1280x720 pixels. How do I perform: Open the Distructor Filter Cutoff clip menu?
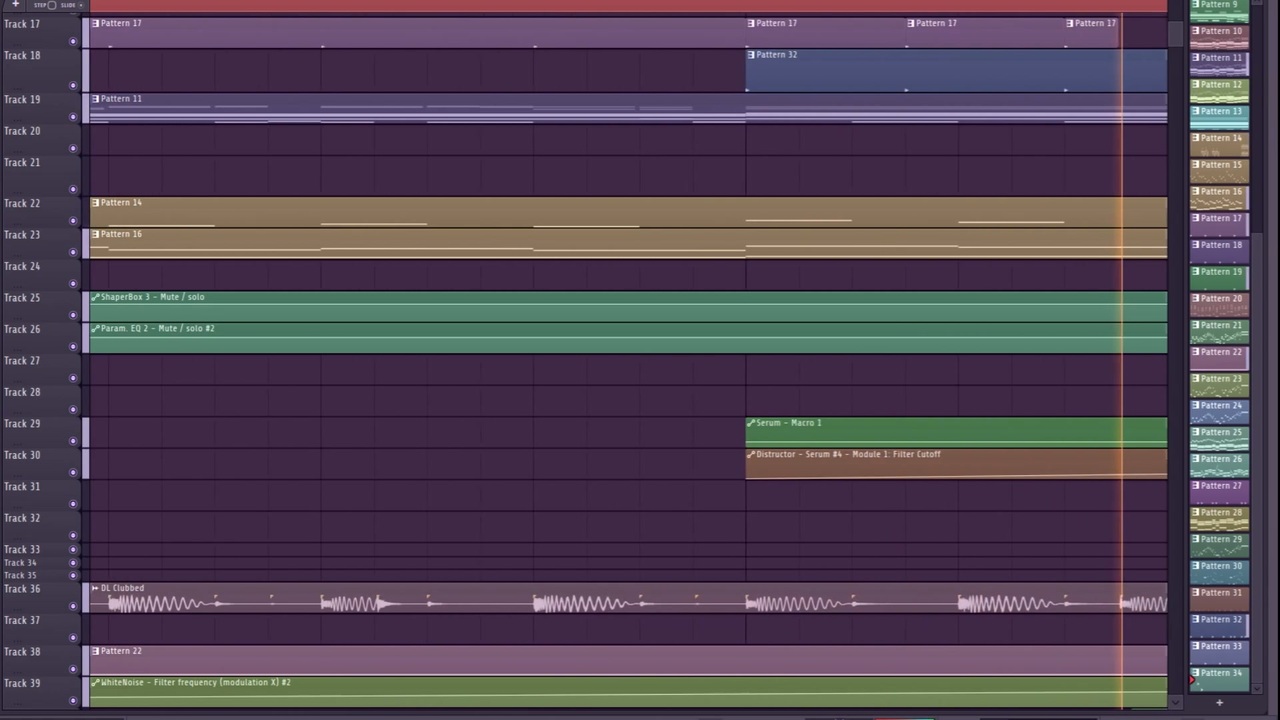pos(751,455)
